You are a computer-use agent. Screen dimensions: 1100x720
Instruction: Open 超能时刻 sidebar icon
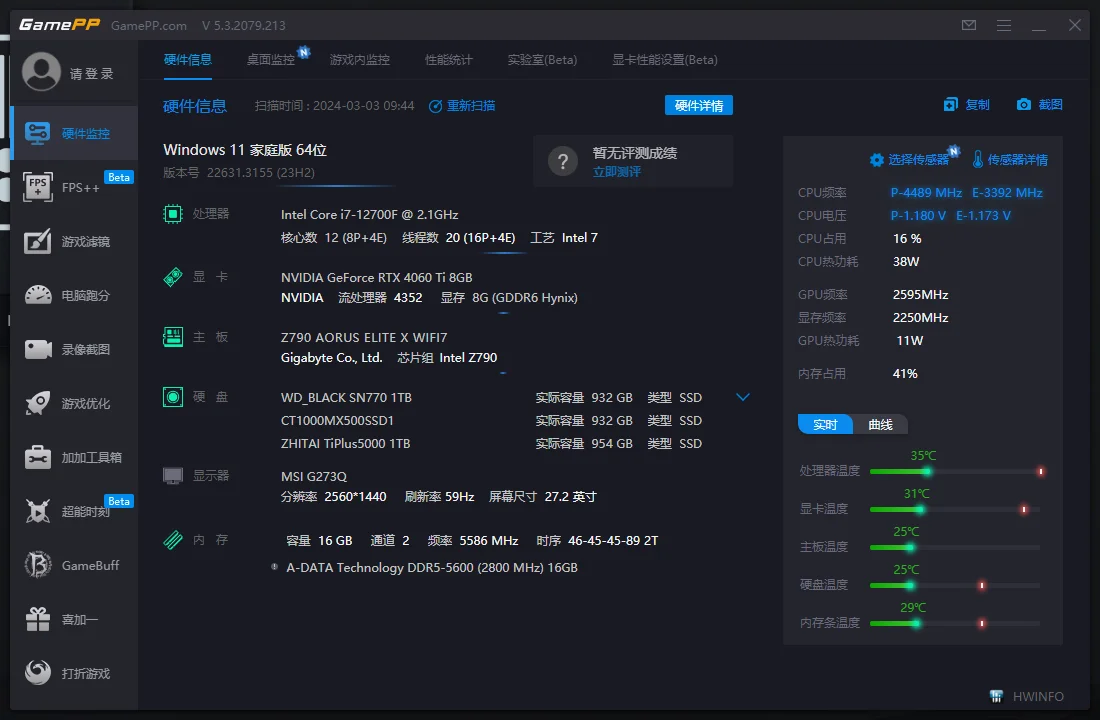pyautogui.click(x=38, y=511)
